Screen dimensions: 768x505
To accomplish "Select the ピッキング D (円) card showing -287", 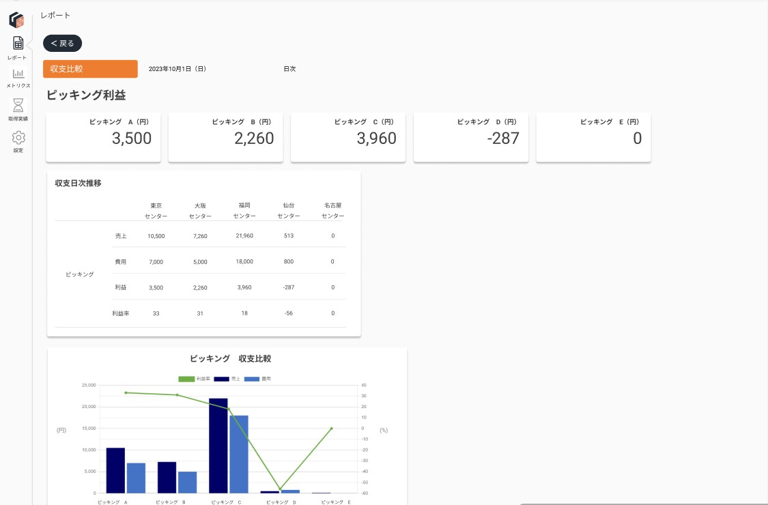I will [x=471, y=137].
